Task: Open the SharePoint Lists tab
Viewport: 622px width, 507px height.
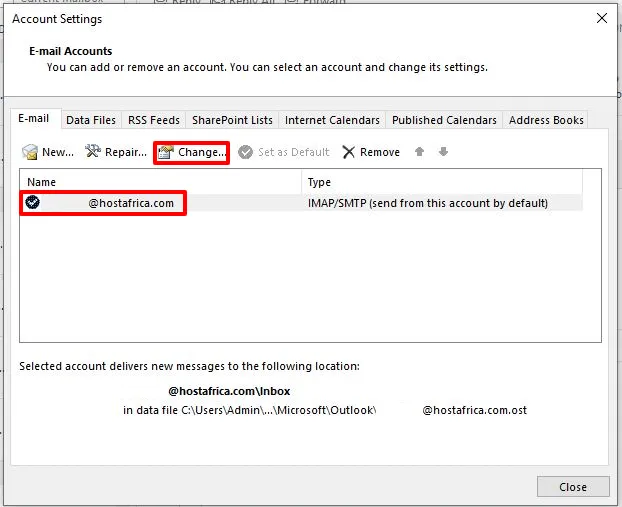Action: (232, 120)
